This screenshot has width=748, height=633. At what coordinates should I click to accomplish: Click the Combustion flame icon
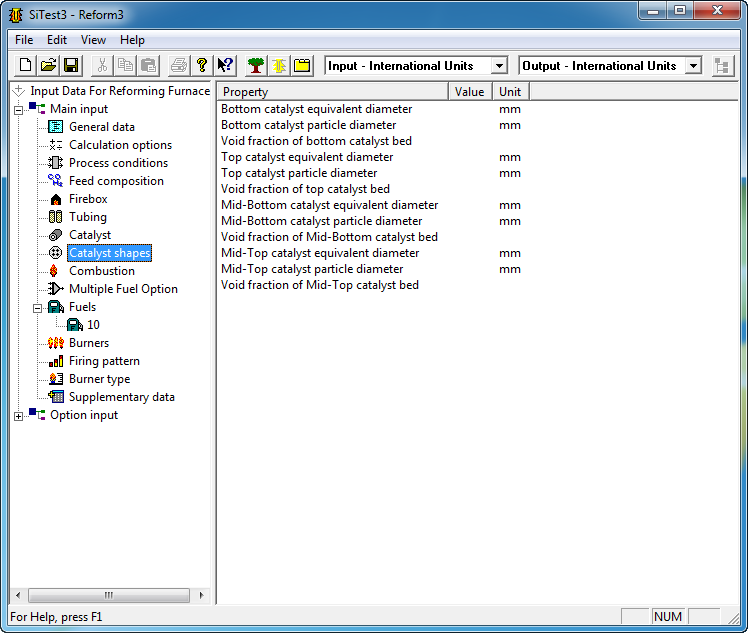coord(54,271)
